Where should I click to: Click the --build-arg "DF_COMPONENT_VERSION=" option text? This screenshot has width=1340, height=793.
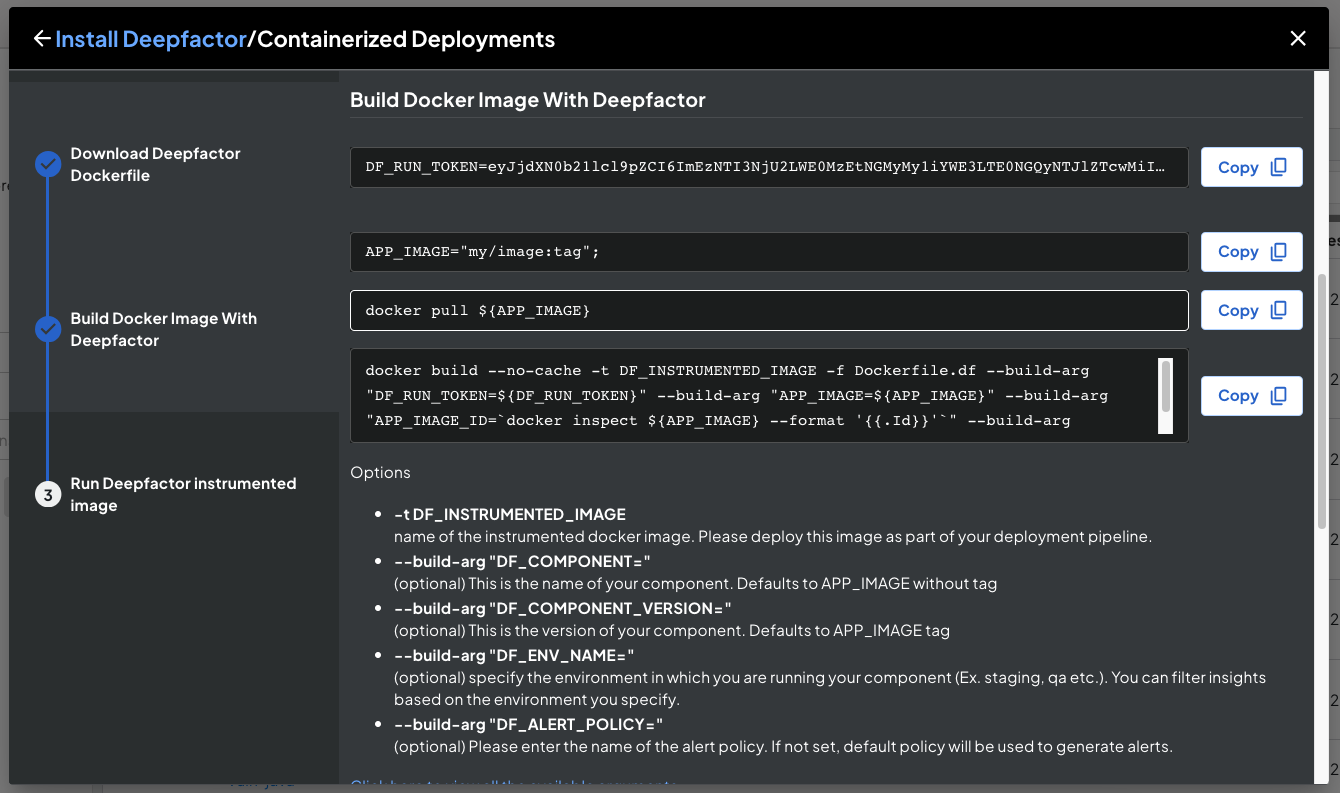[563, 608]
